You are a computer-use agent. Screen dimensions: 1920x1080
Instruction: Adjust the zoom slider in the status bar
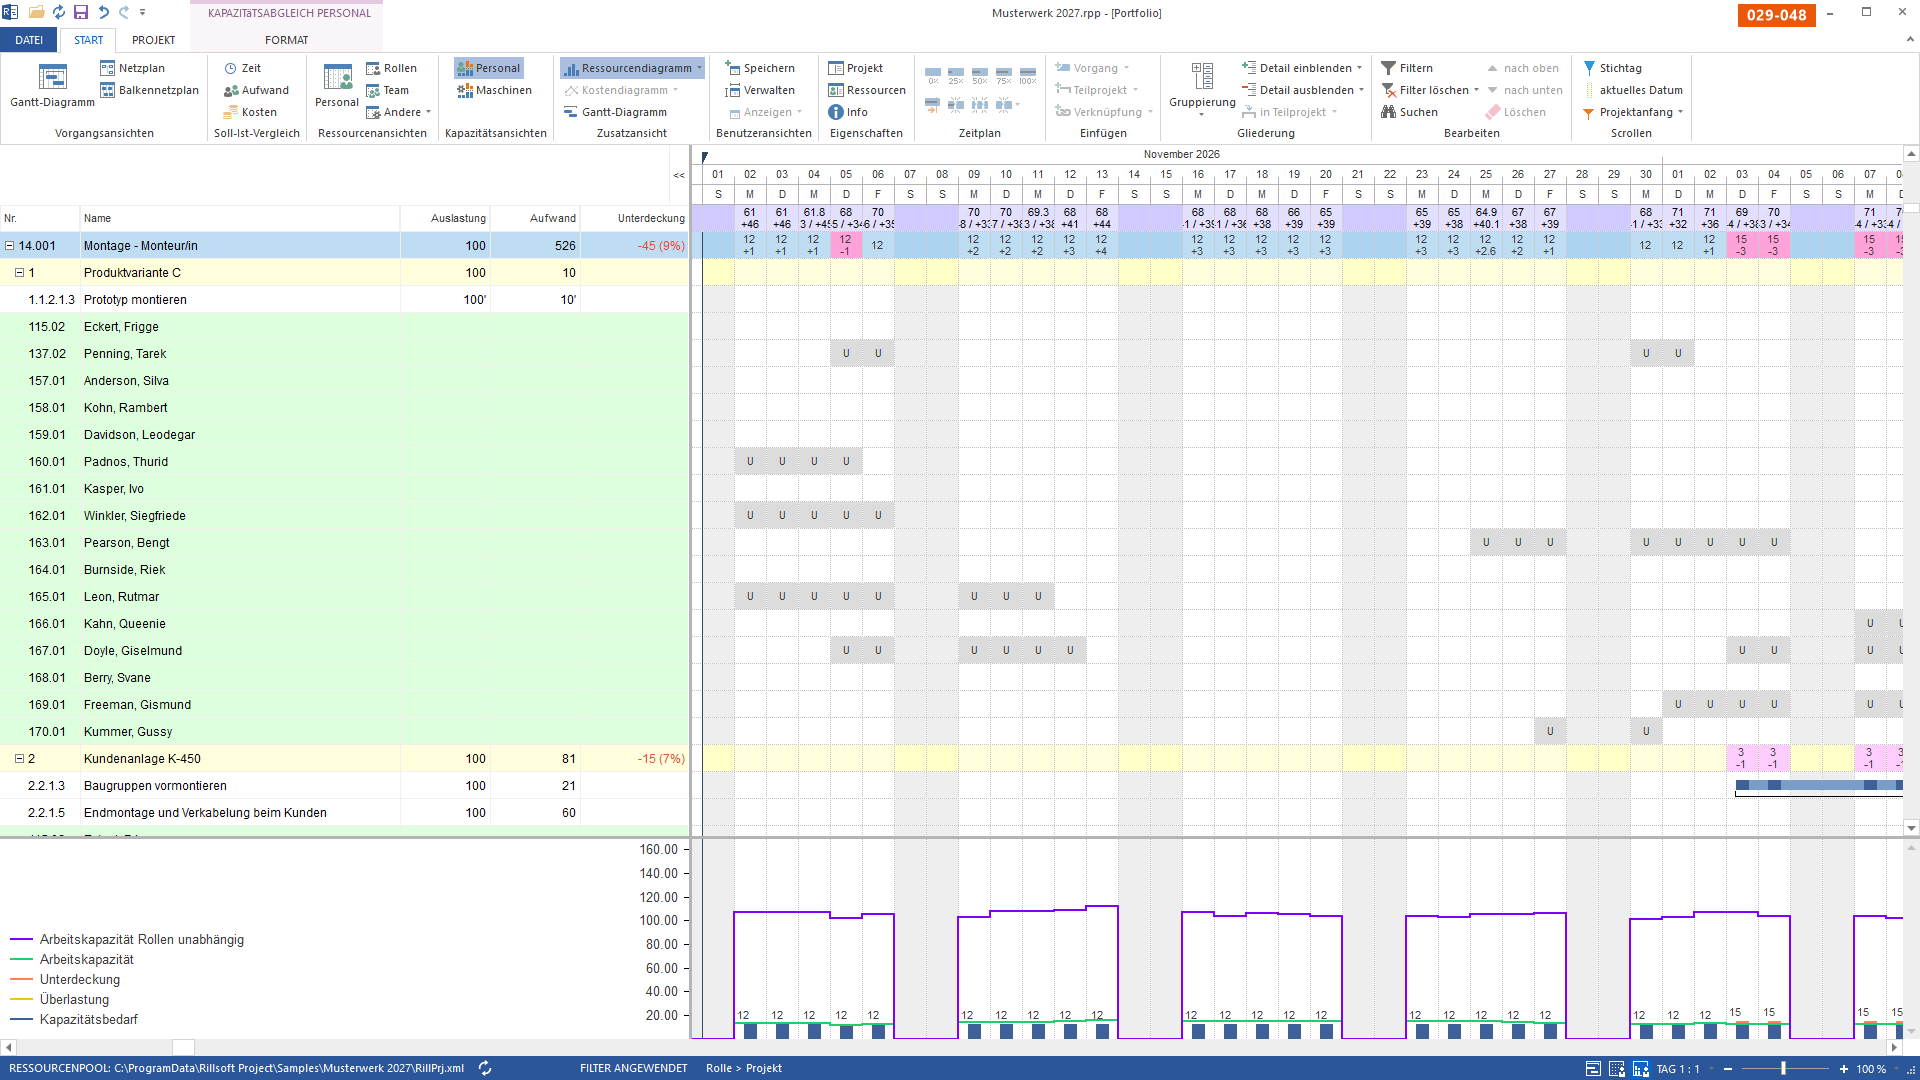[1783, 1069]
